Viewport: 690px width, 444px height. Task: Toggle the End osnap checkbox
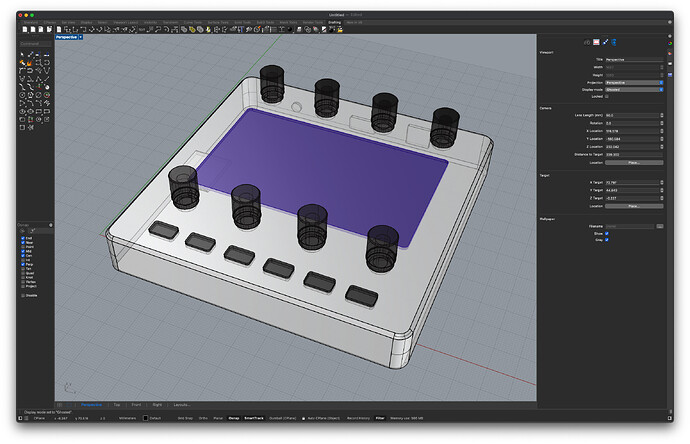coord(23,238)
